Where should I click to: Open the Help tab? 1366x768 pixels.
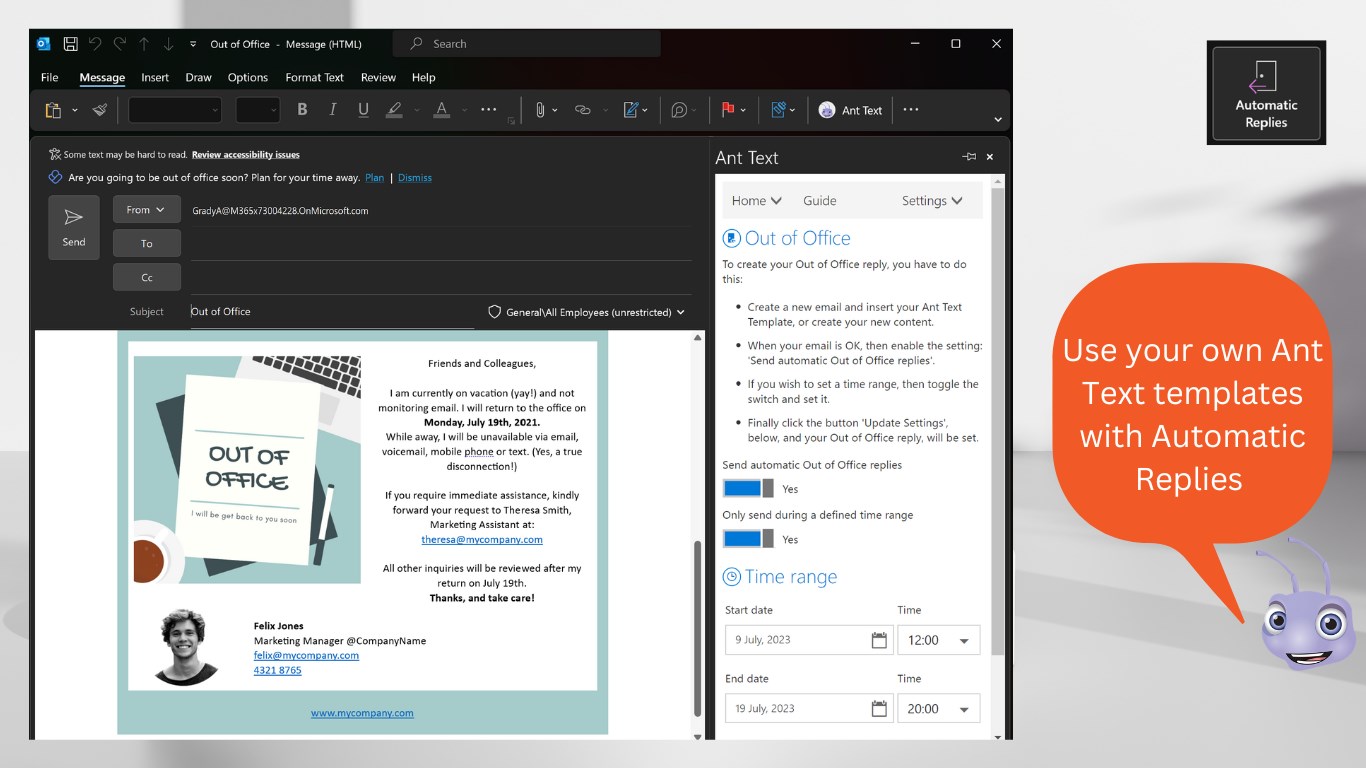[424, 77]
